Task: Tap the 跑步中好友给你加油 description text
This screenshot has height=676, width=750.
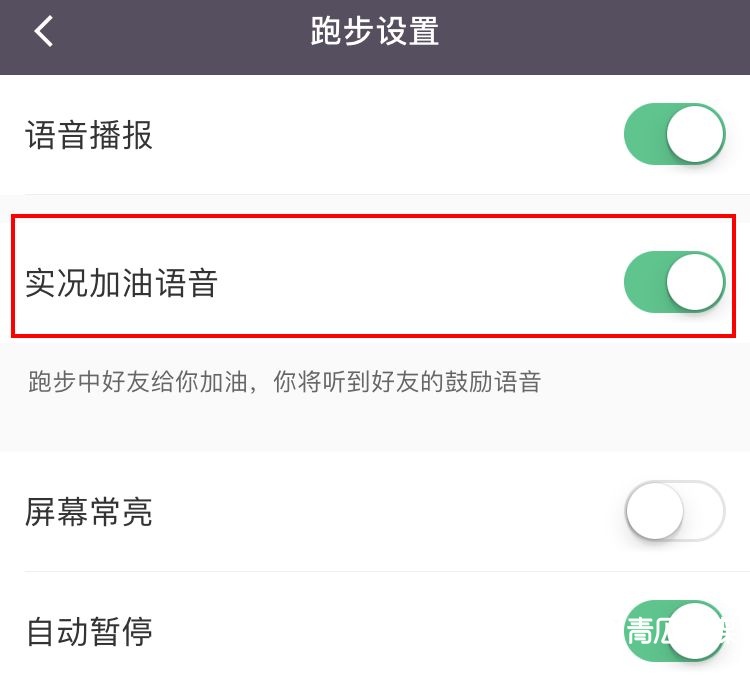Action: pos(283,382)
